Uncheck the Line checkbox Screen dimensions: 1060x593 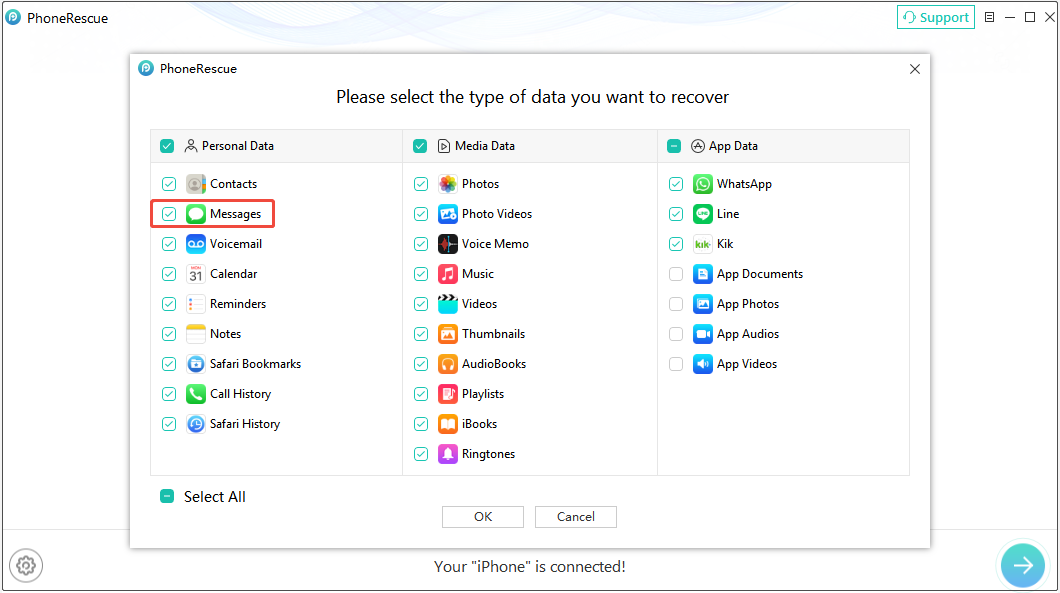coord(676,214)
